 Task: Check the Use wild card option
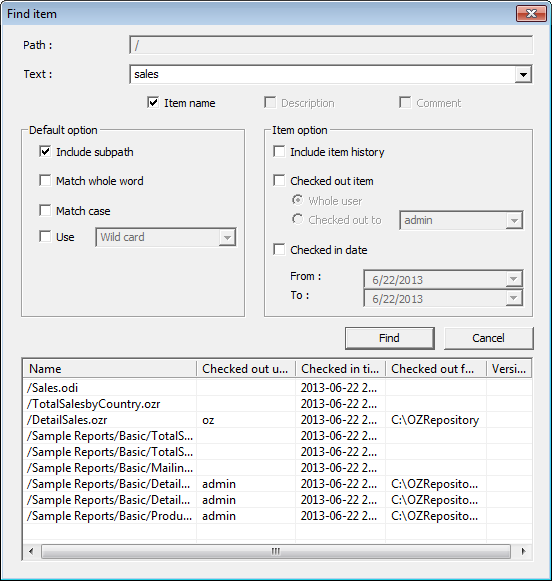pos(45,236)
